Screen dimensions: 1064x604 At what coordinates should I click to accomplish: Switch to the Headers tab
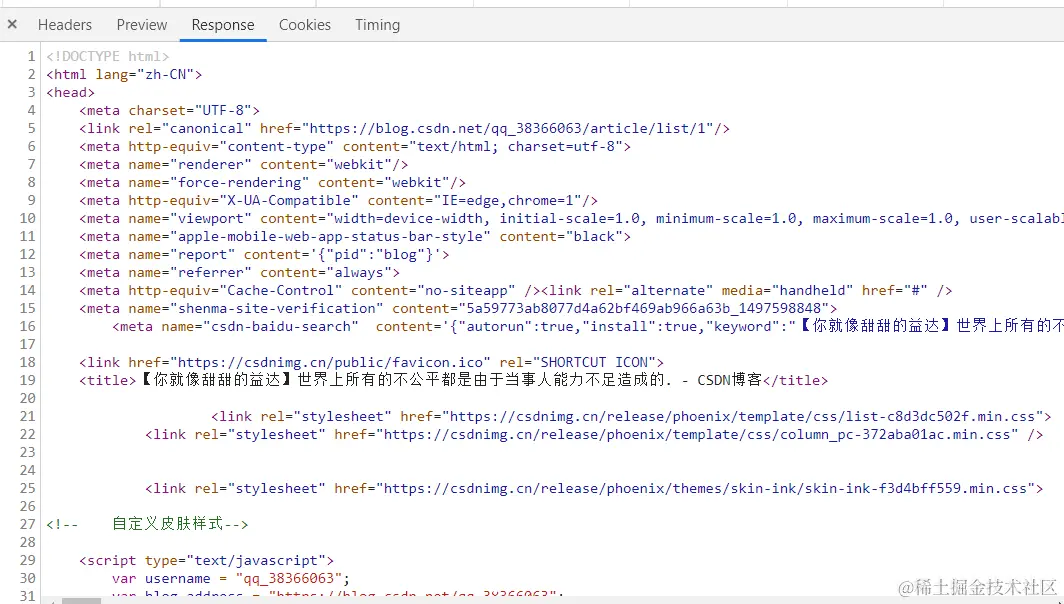point(64,24)
